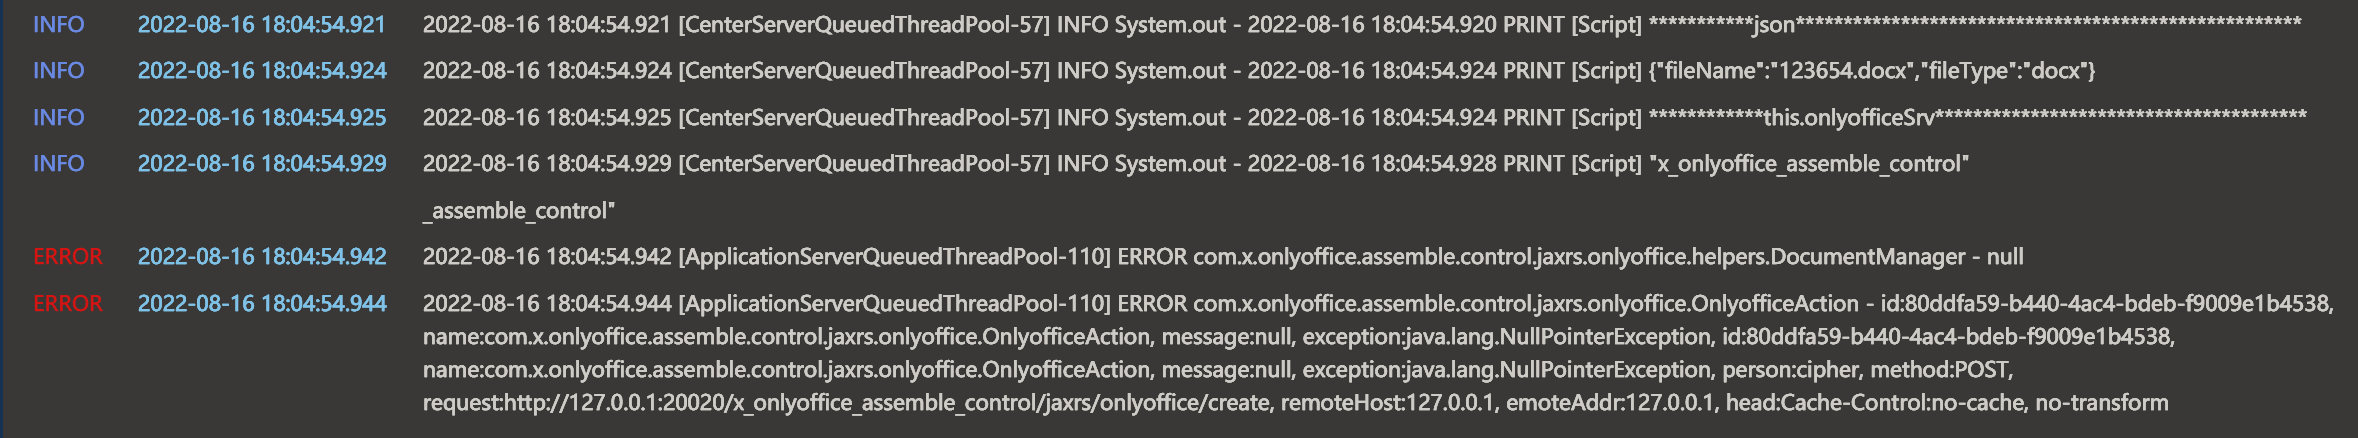Viewport: 2358px width, 438px height.
Task: Click the log message containing fileName 123654.docx
Action: 1258,71
